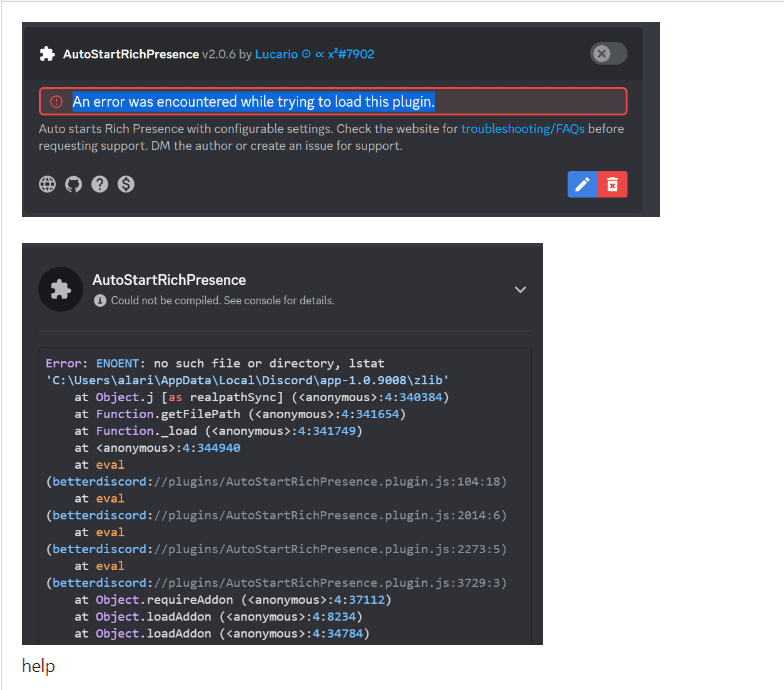
Task: Follow the troubleshooting/FAQs link
Action: [x=522, y=128]
